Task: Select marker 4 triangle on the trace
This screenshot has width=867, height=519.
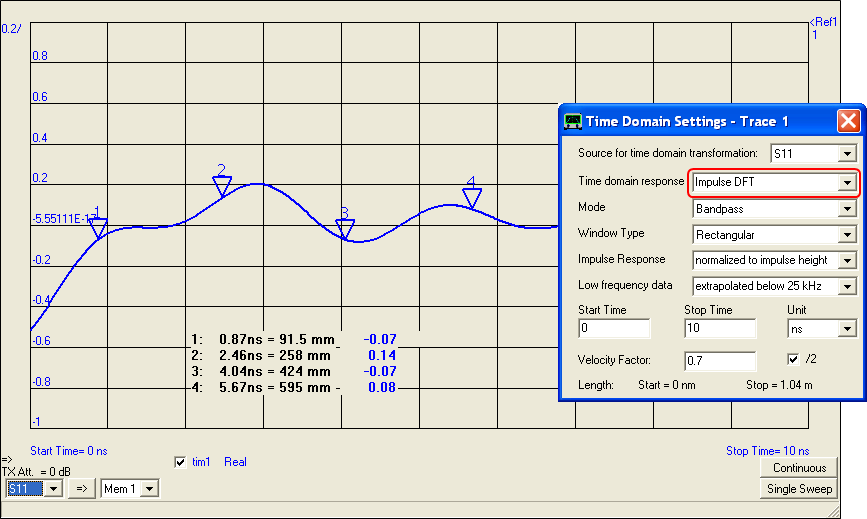Action: click(x=471, y=198)
